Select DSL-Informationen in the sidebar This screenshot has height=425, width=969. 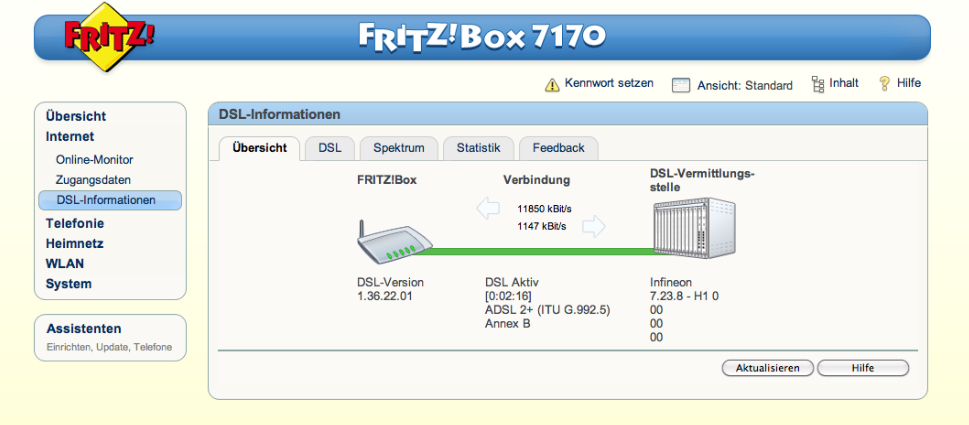110,200
